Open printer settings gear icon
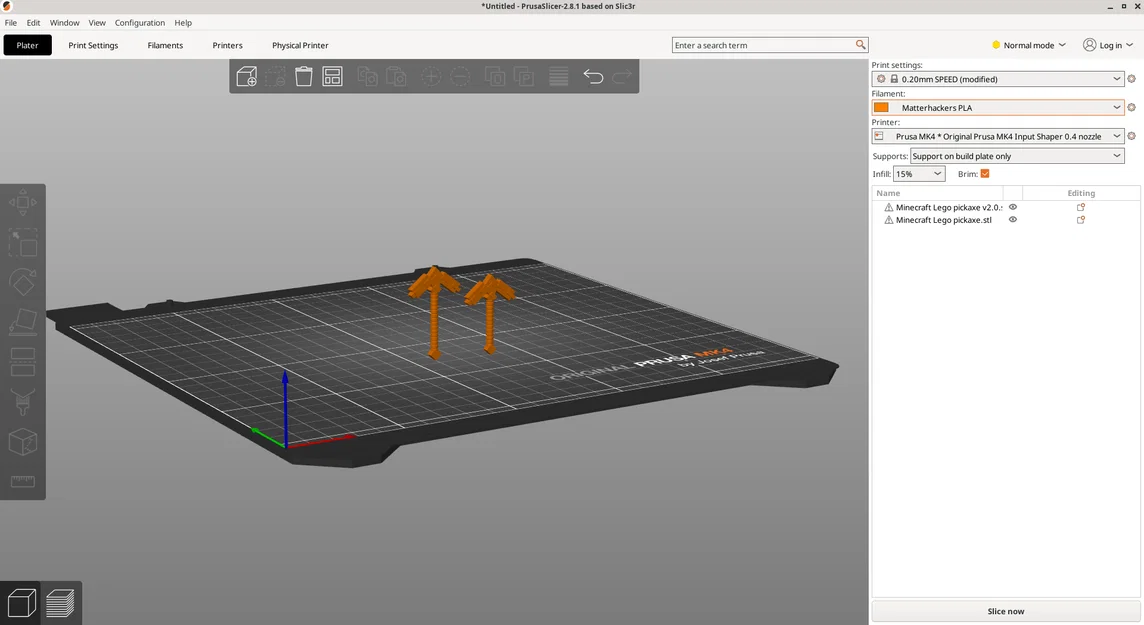 pos(1132,136)
